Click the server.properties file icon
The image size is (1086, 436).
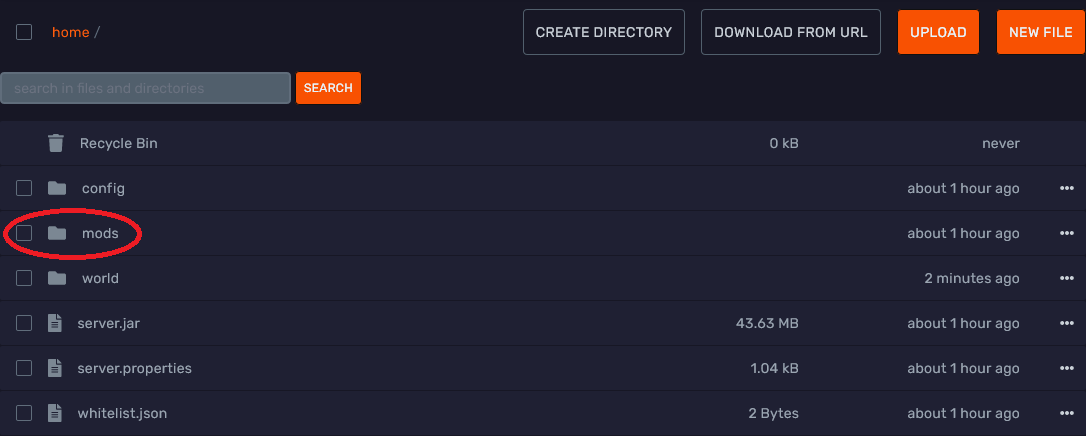click(x=55, y=368)
